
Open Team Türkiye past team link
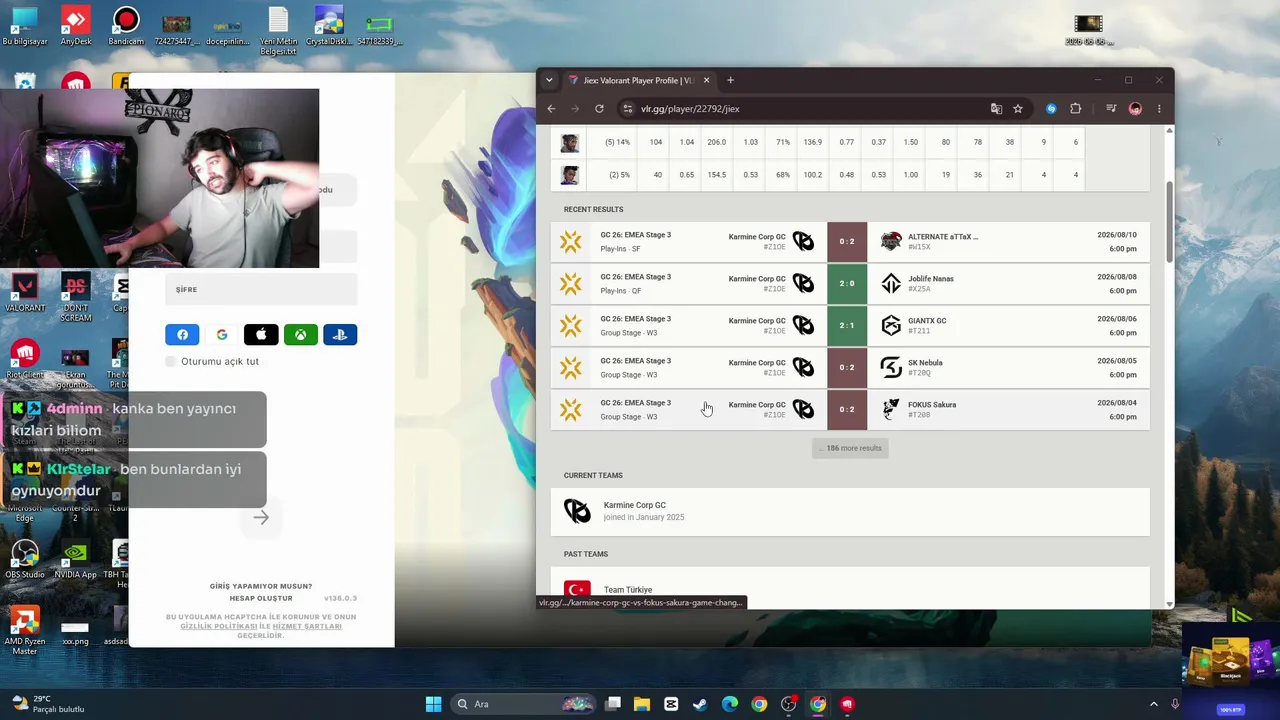[x=850, y=587]
